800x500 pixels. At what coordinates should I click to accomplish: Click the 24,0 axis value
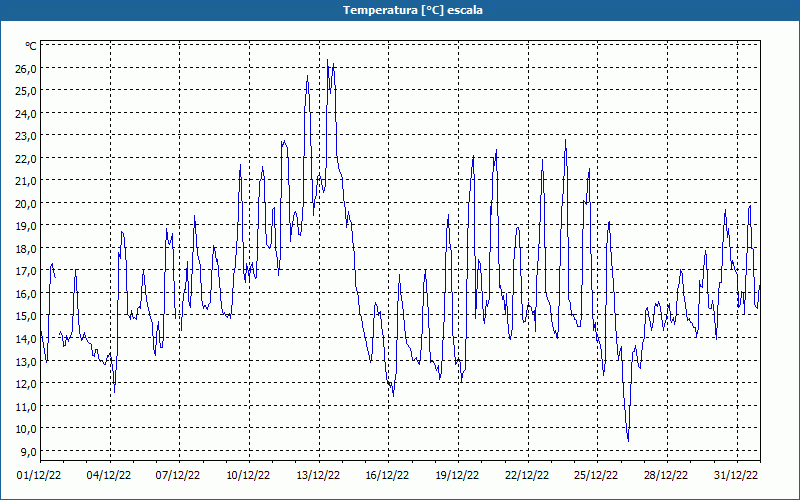[x=26, y=113]
